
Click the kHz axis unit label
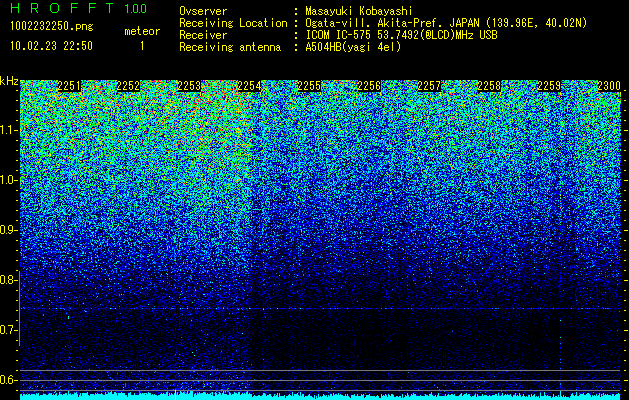[9, 81]
